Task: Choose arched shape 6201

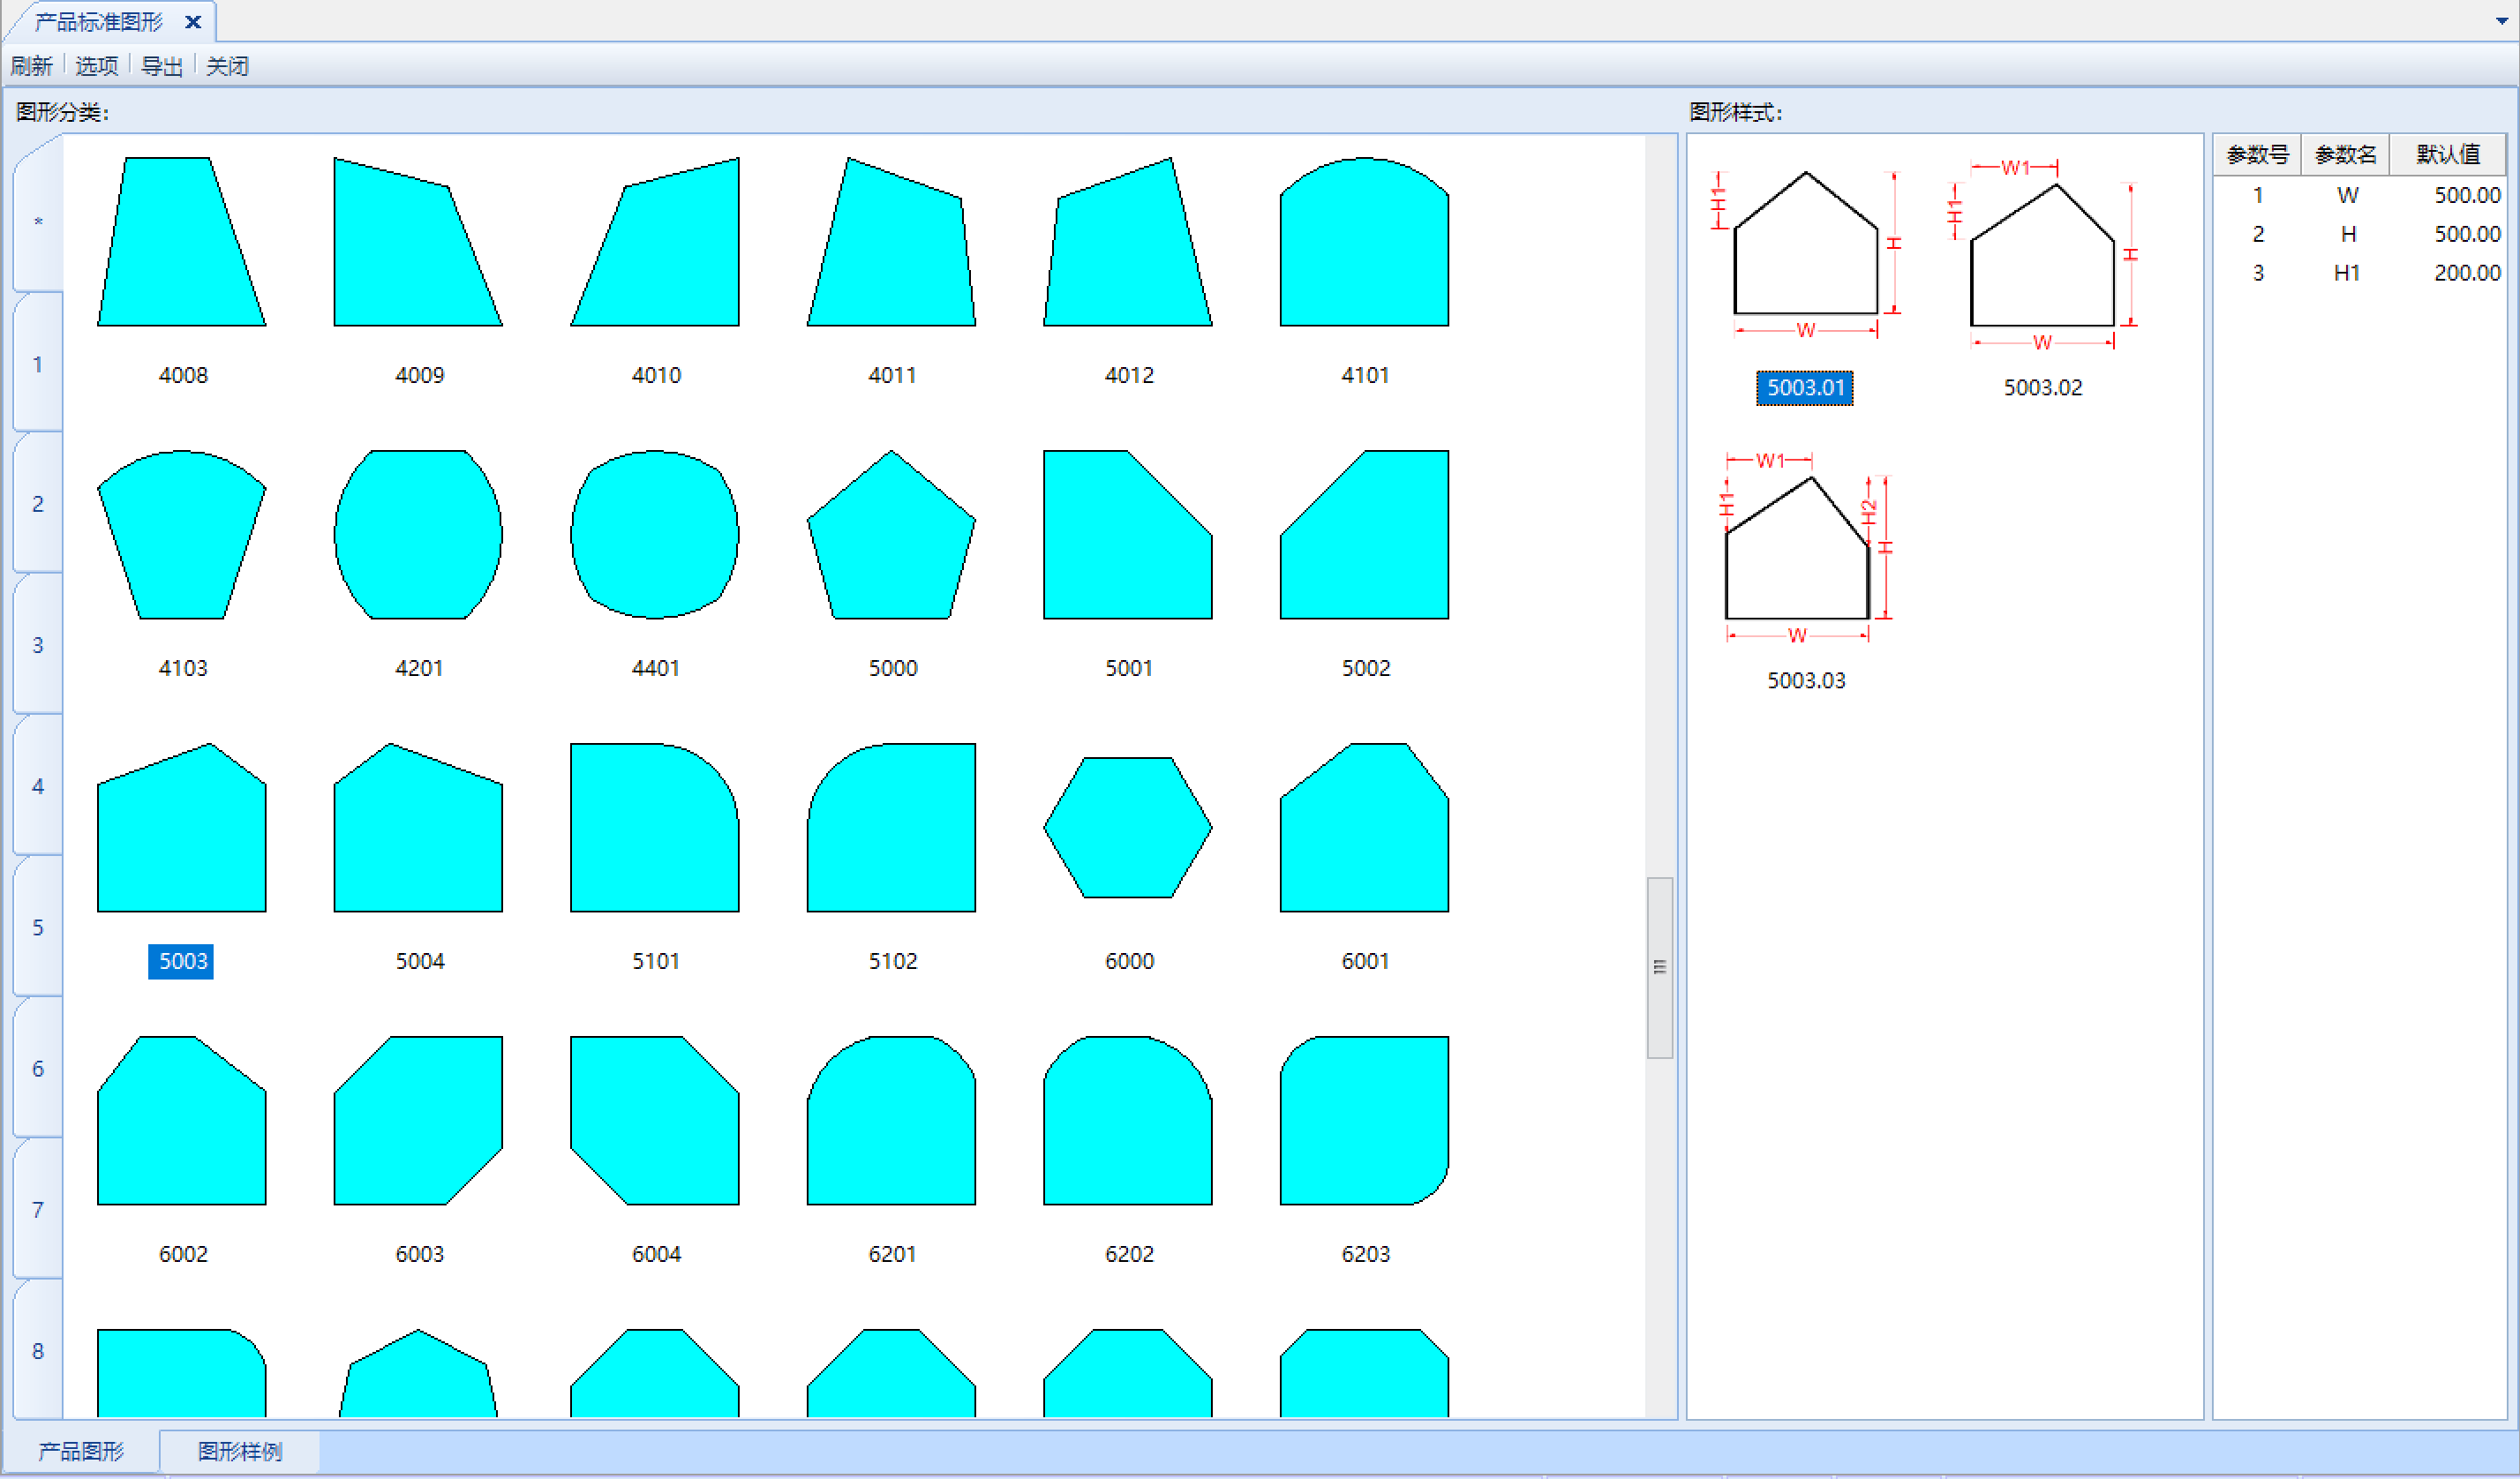Action: coord(891,1120)
